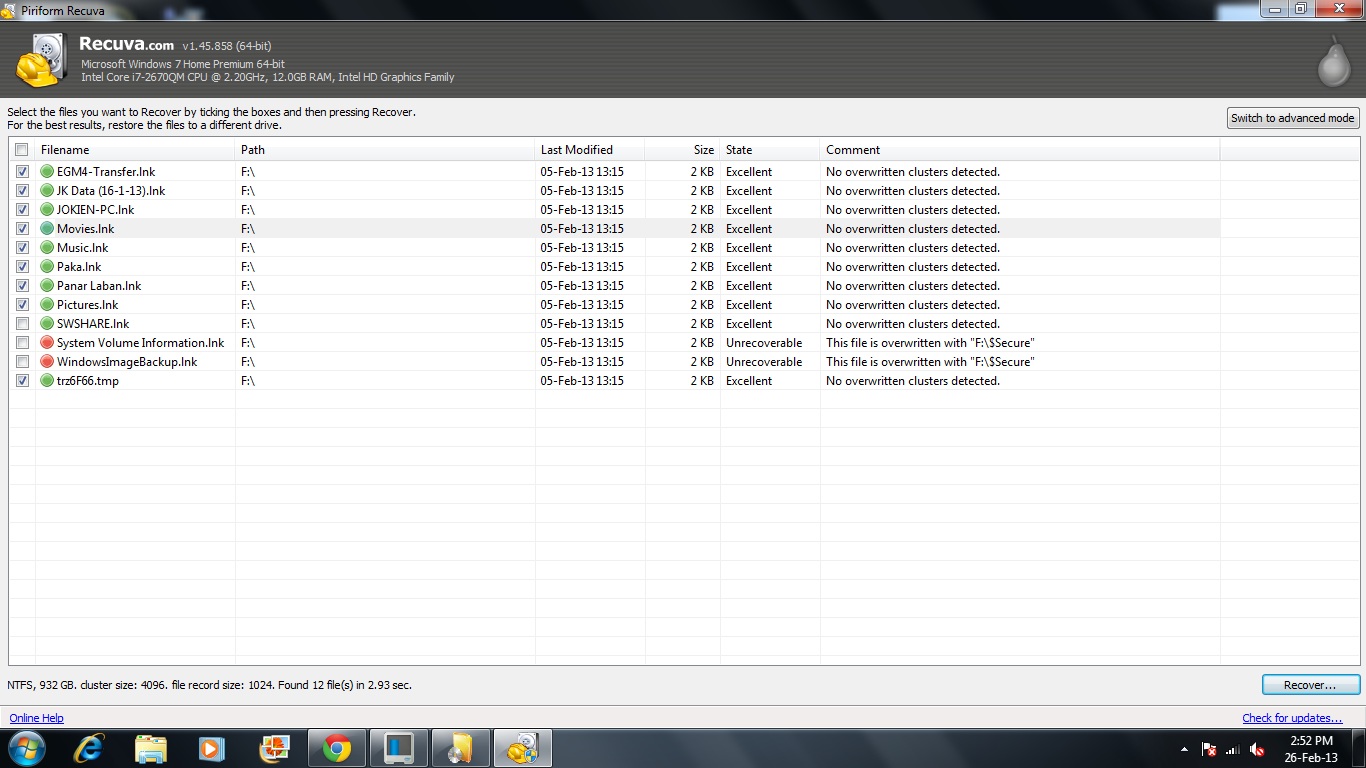Click green status dot for Paka.lnk

(x=47, y=267)
